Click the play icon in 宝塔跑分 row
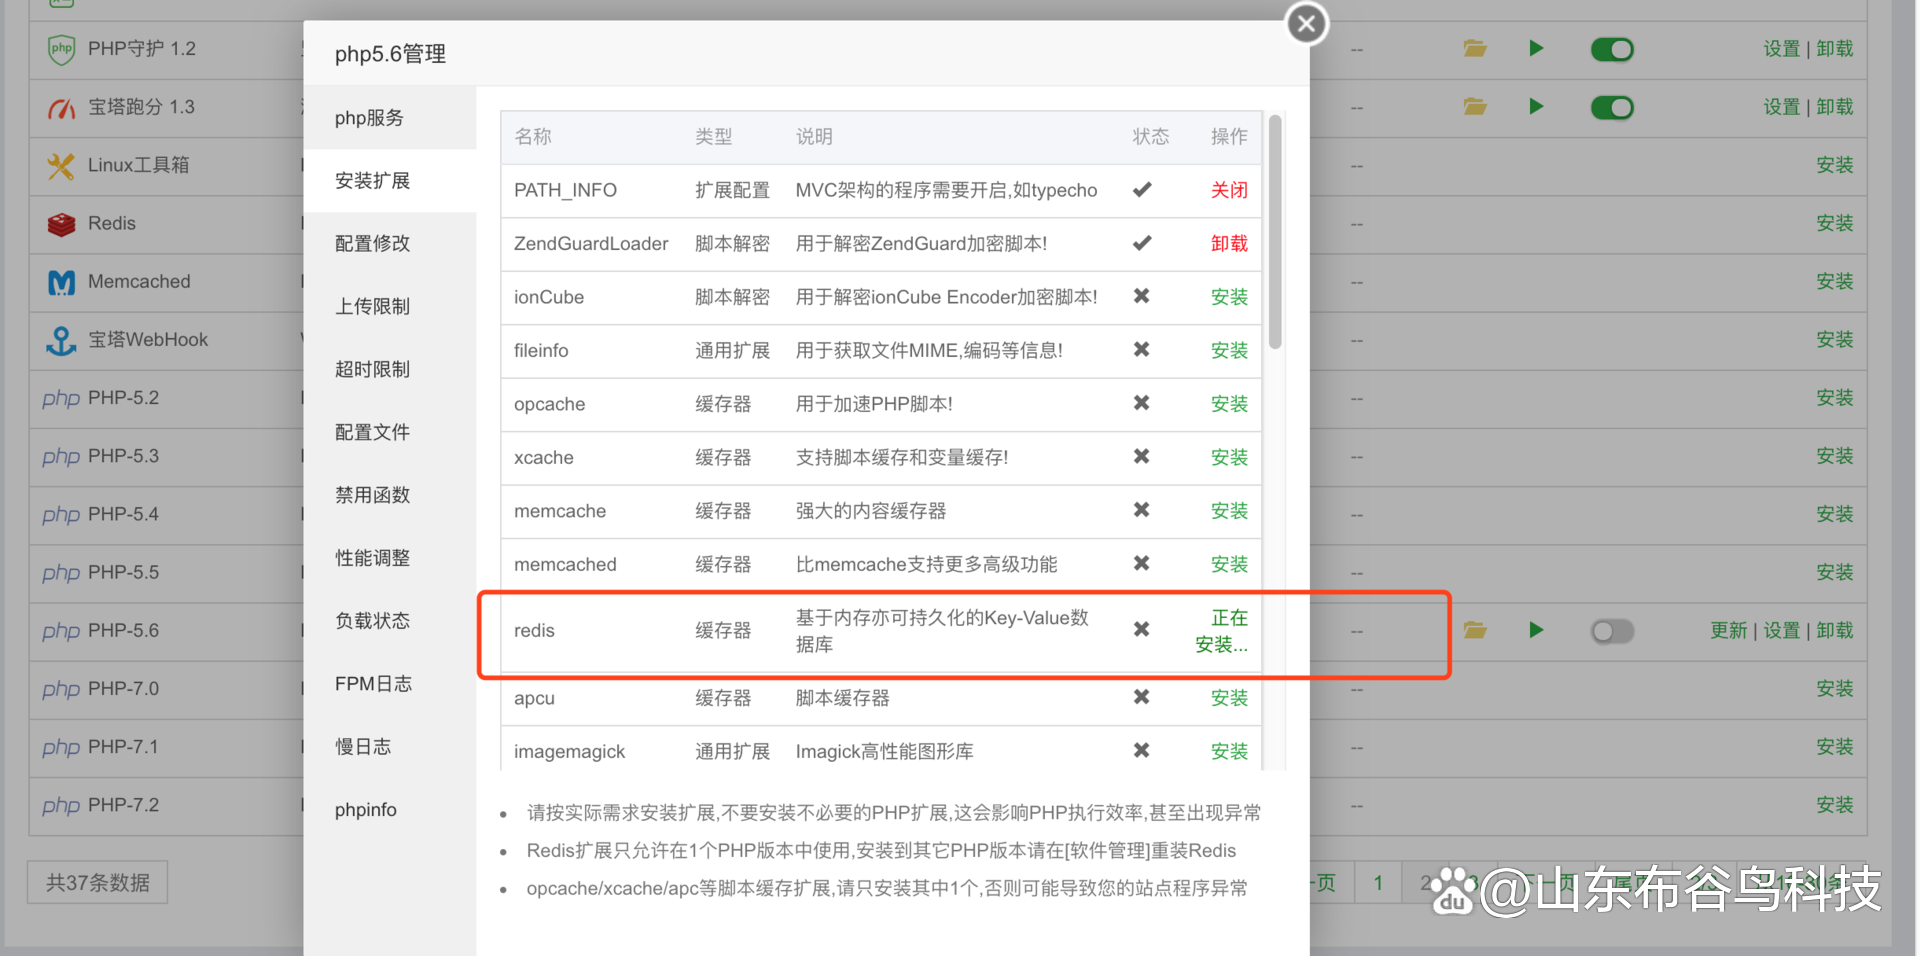This screenshot has height=956, width=1920. (1536, 106)
